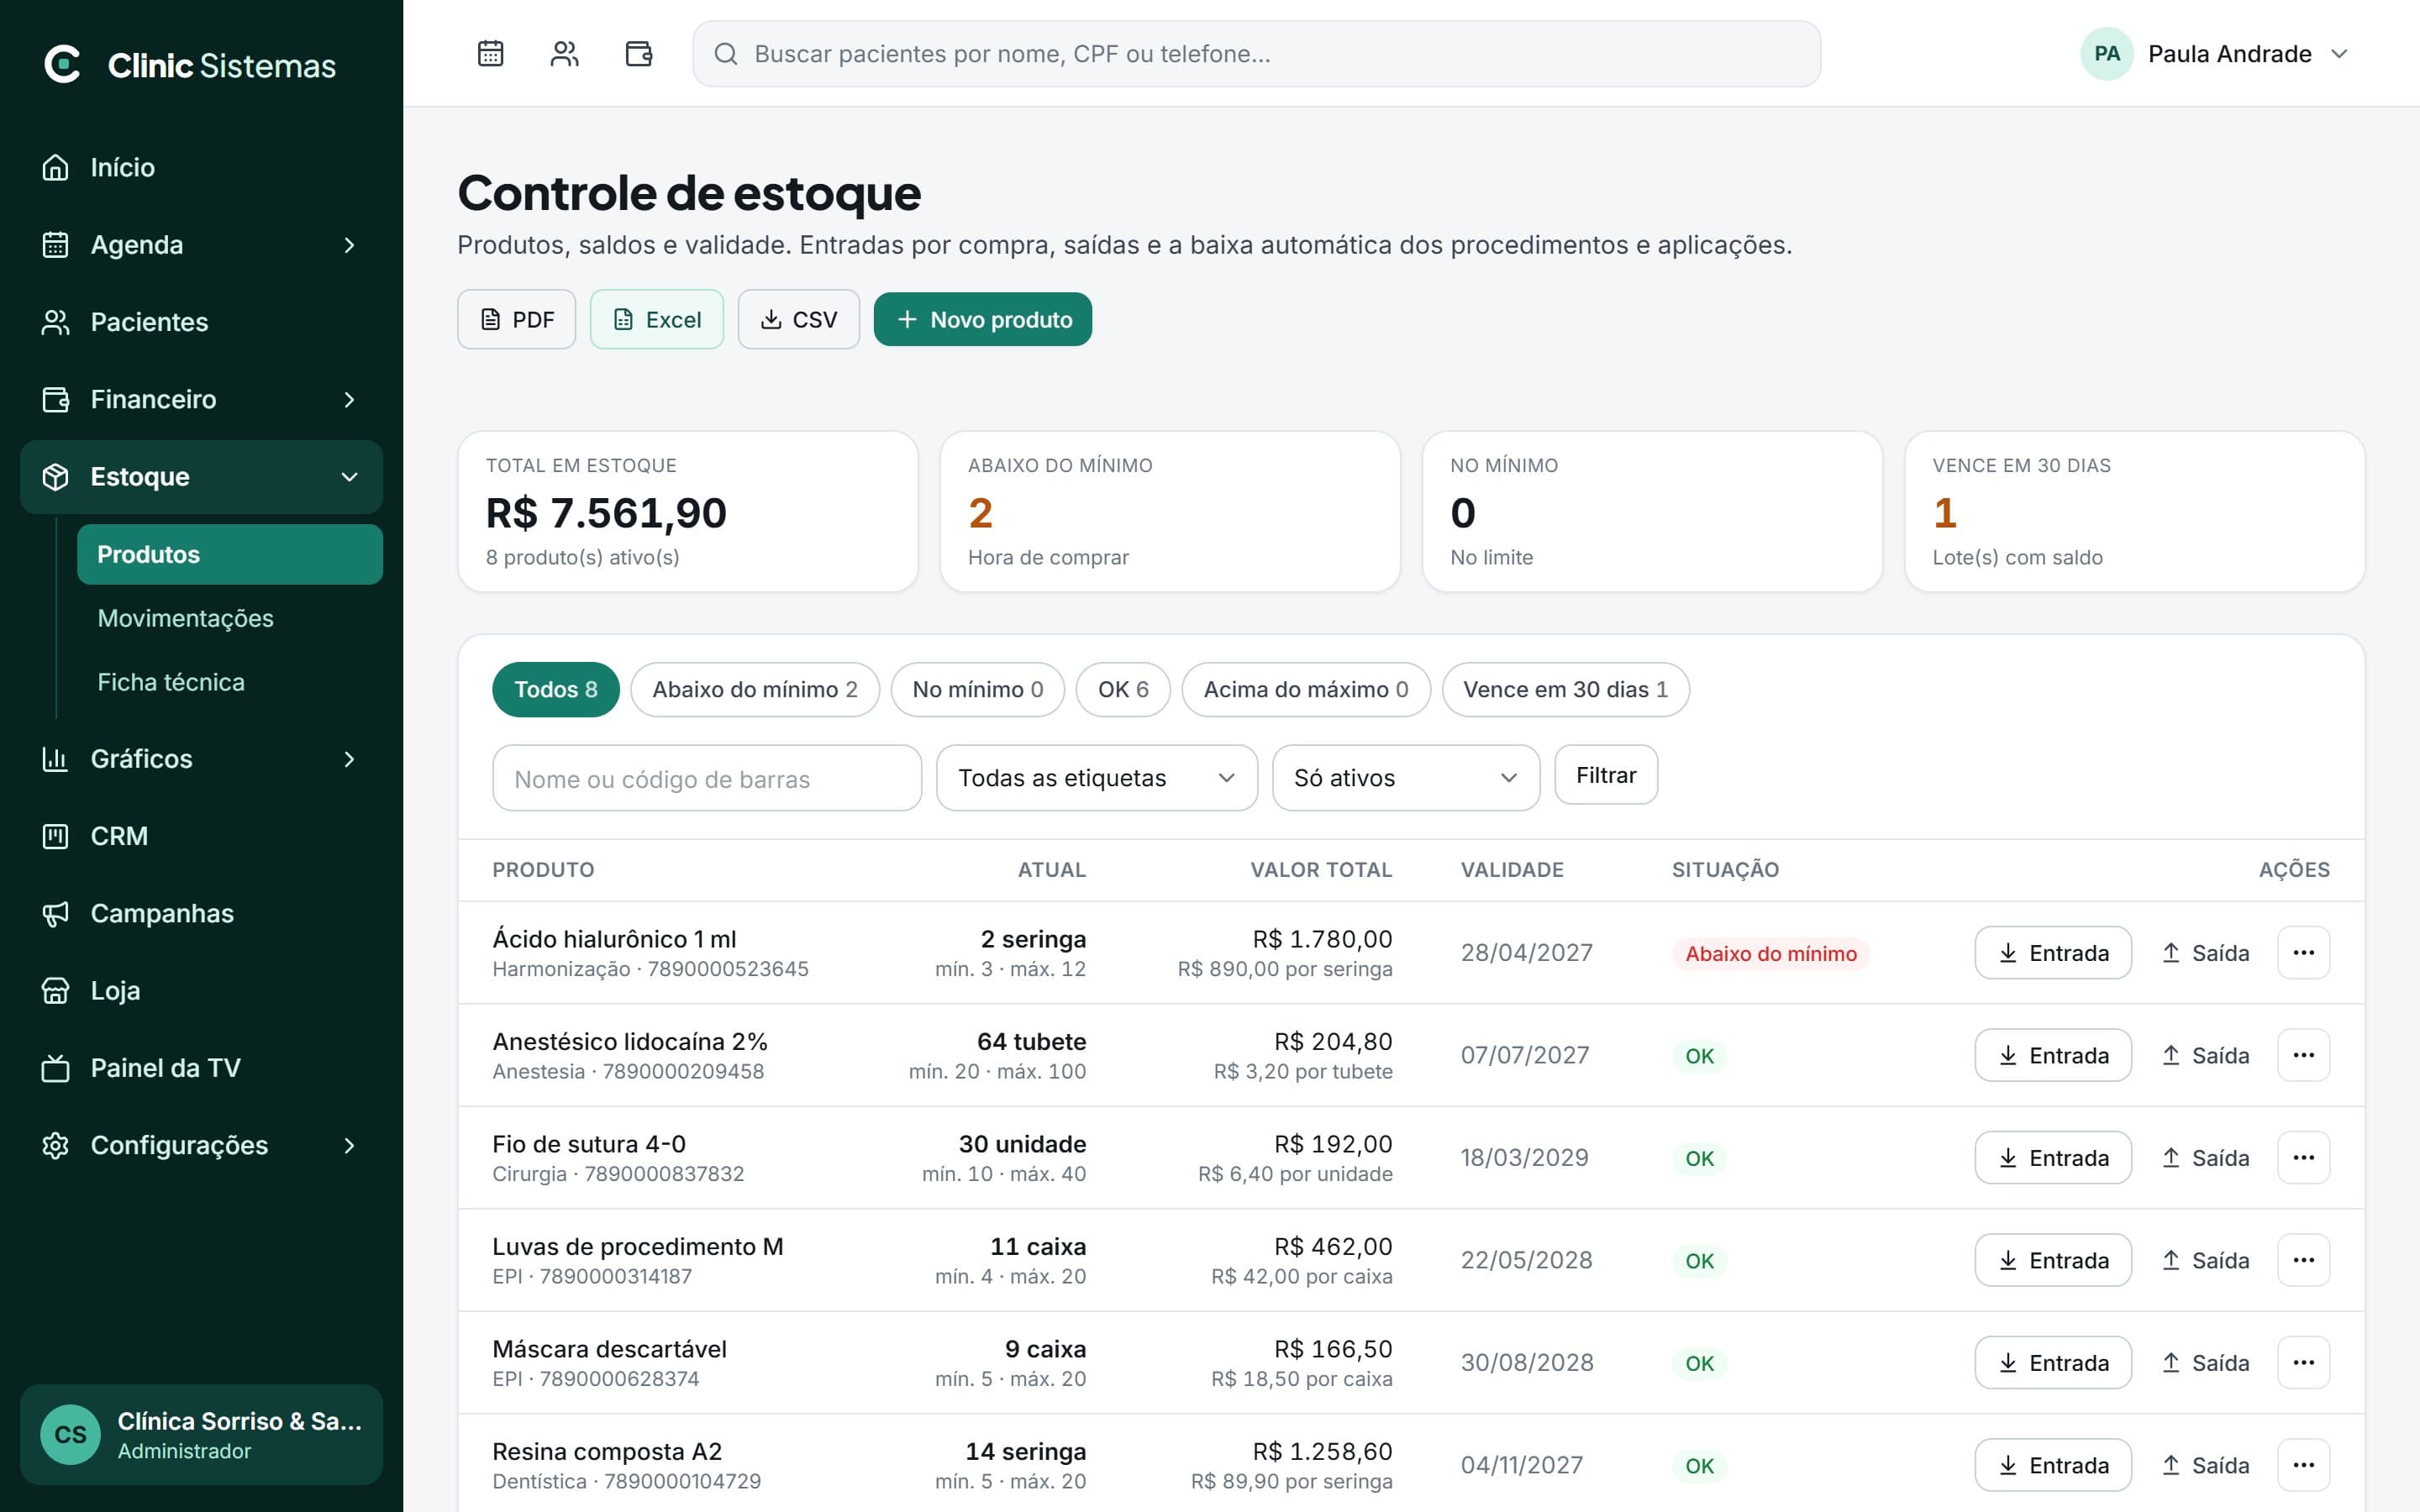2420x1512 pixels.
Task: Open actions menu for Ácido hialurônico 1 ml
Action: 2303,952
